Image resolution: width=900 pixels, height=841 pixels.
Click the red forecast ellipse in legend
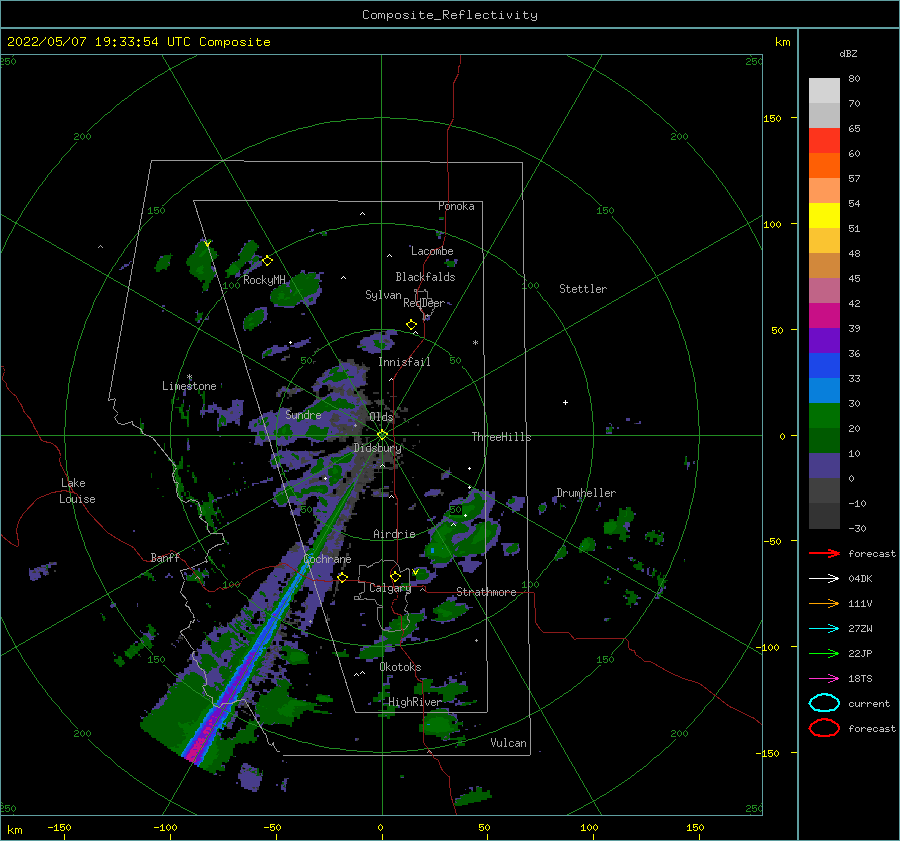click(x=824, y=728)
